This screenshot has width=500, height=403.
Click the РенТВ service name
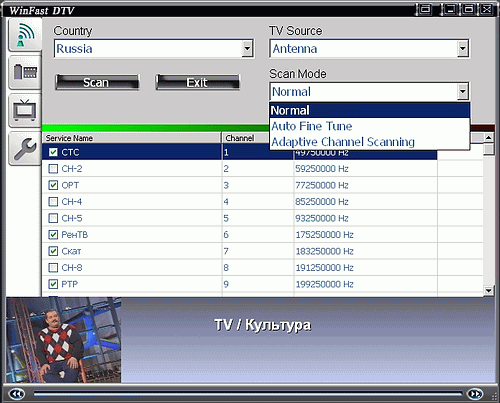click(75, 235)
